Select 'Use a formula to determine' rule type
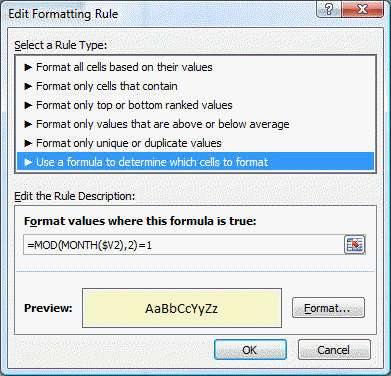Screen dimensions: 391x376 196,162
